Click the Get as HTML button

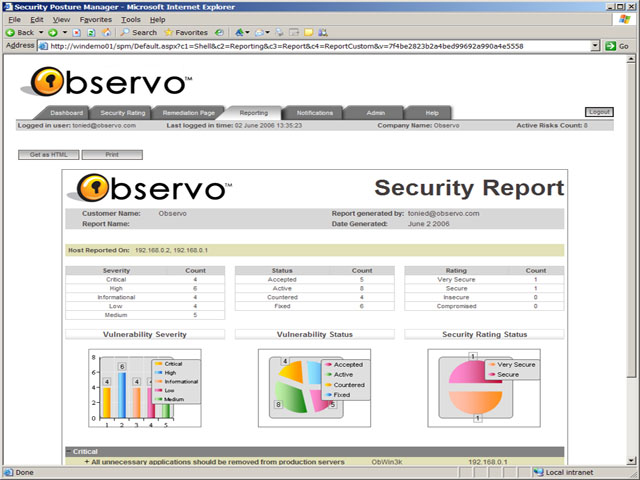49,155
